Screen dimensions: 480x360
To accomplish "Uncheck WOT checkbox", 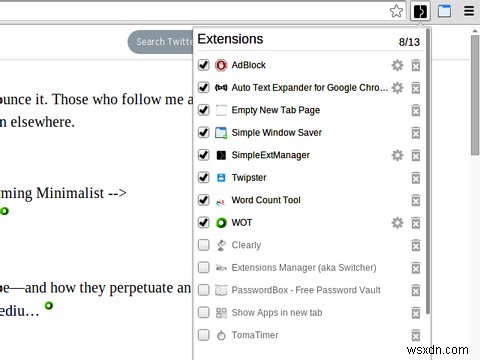I will point(204,222).
